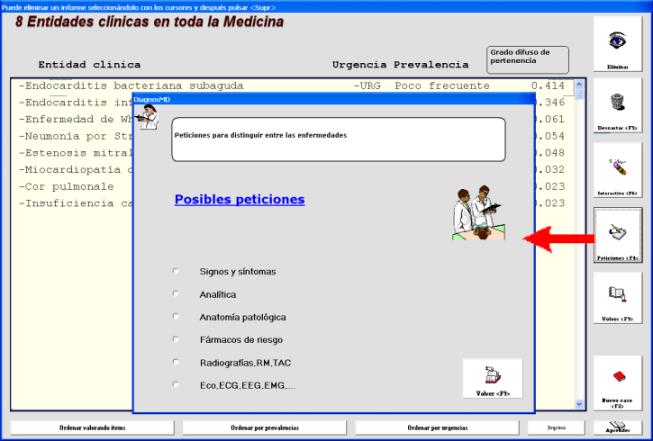Viewport: 653px width, 441px height.
Task: Click Ordenar valorando ítems button
Action: 92,428
